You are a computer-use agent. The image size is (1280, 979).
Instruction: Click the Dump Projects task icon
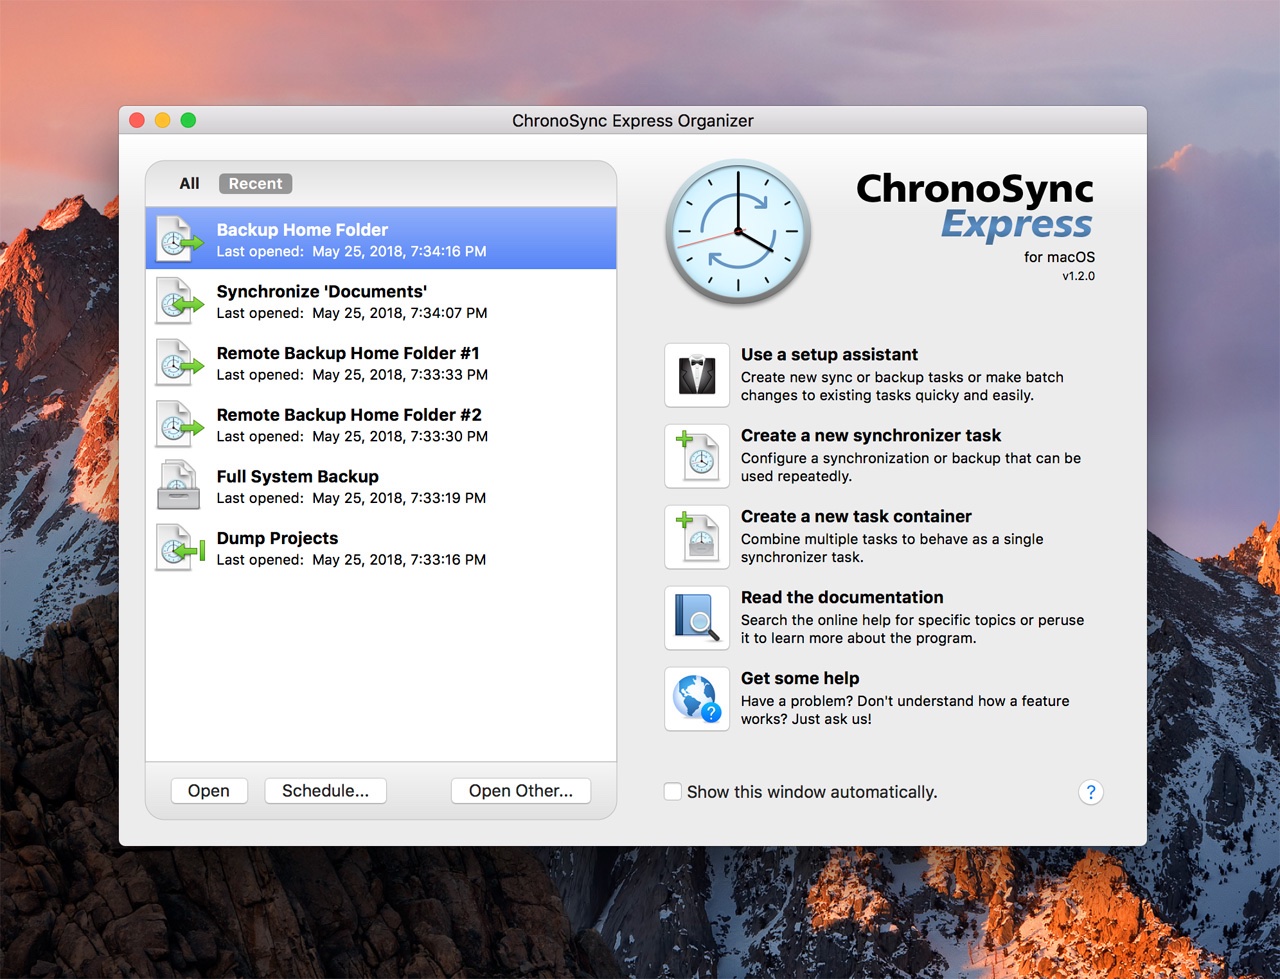[179, 548]
